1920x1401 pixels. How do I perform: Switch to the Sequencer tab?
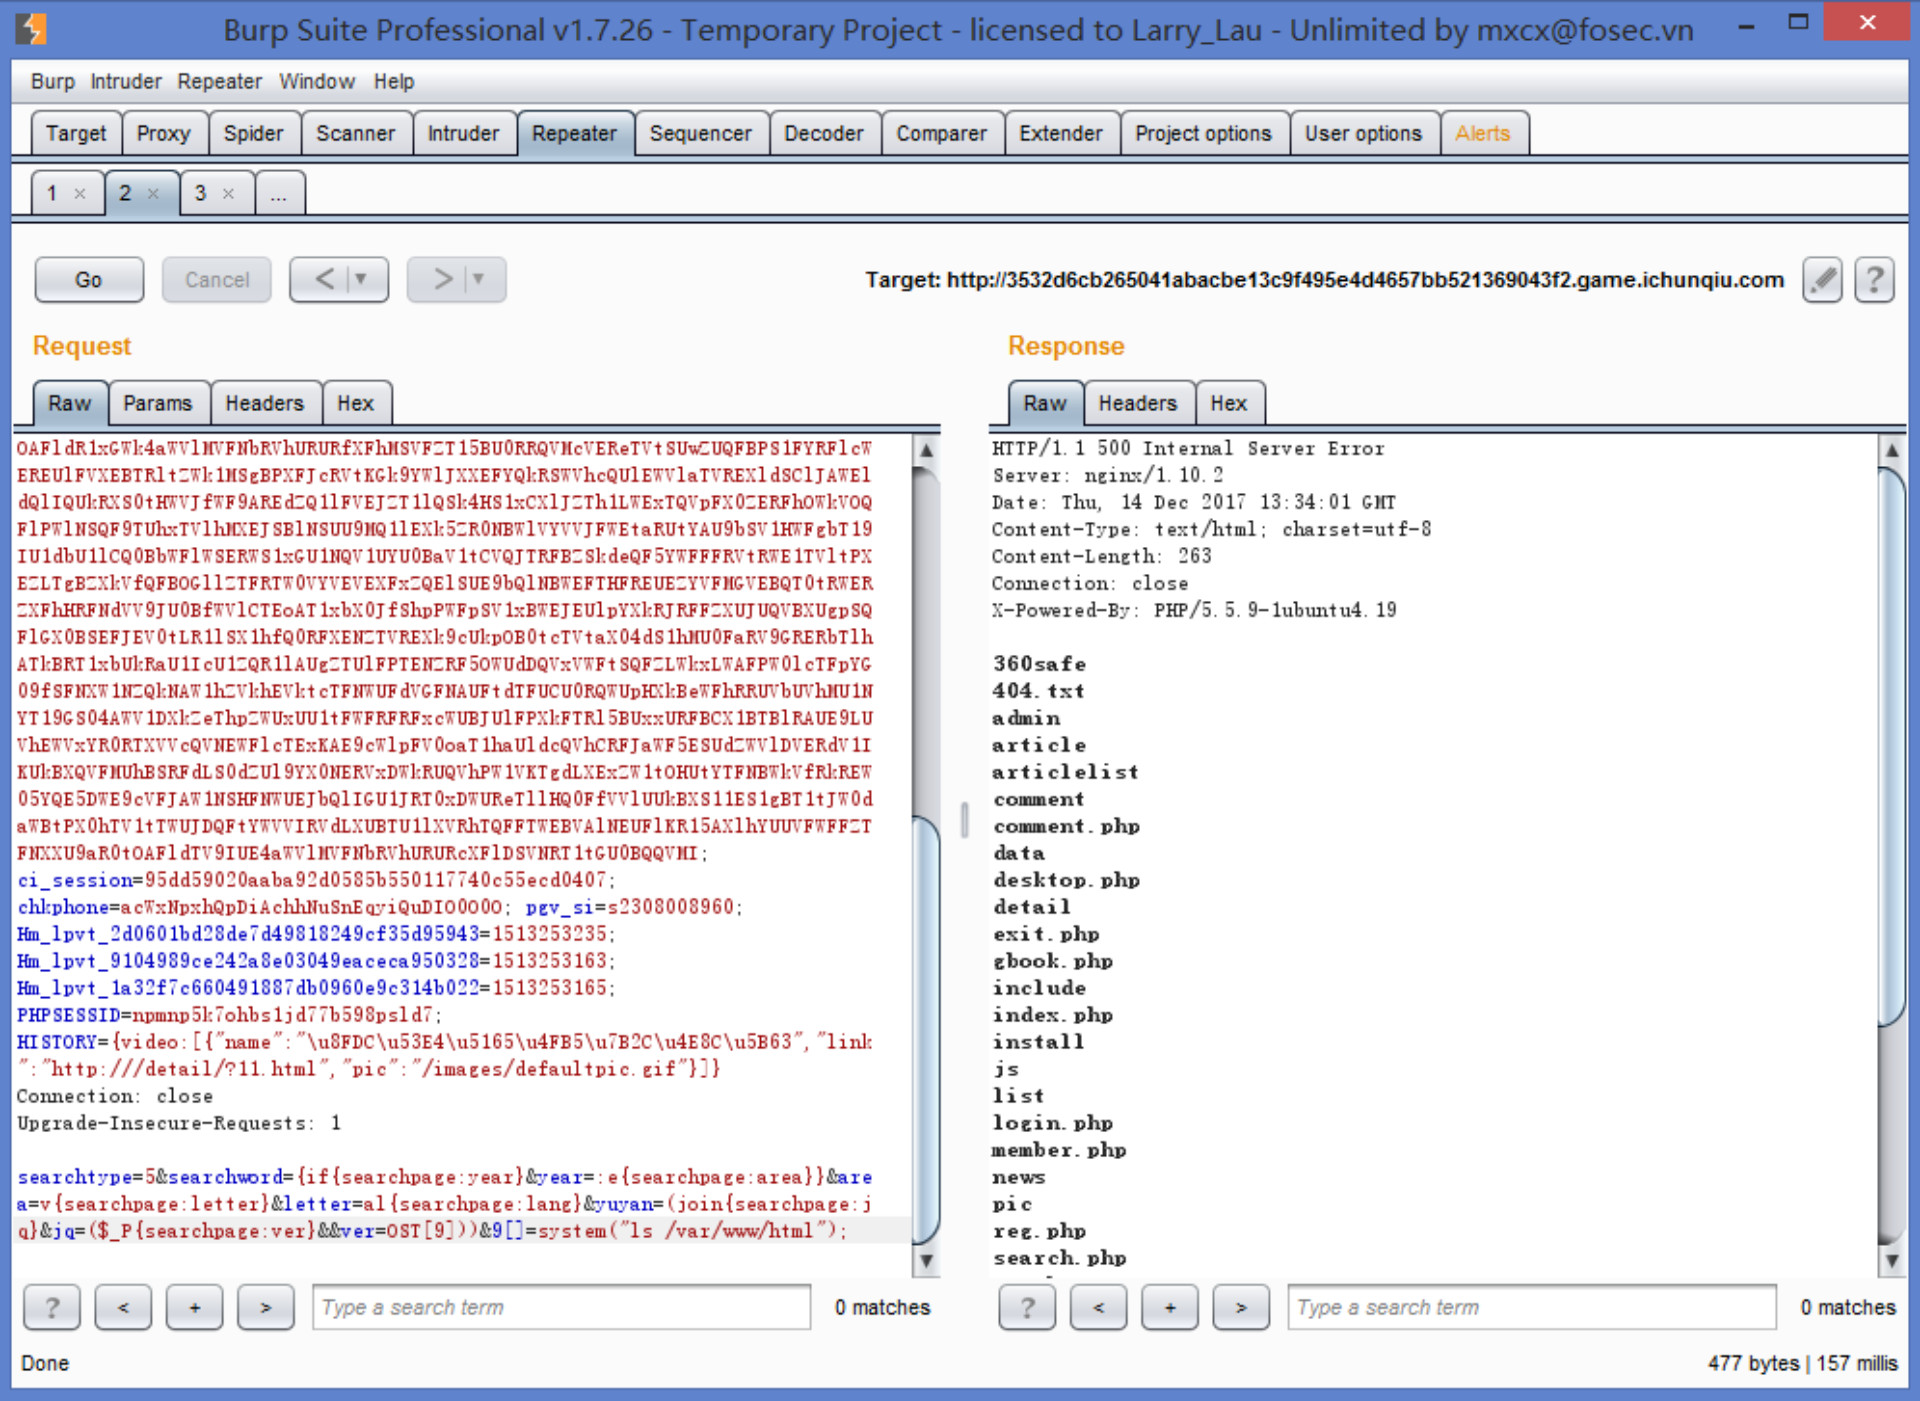pos(700,134)
